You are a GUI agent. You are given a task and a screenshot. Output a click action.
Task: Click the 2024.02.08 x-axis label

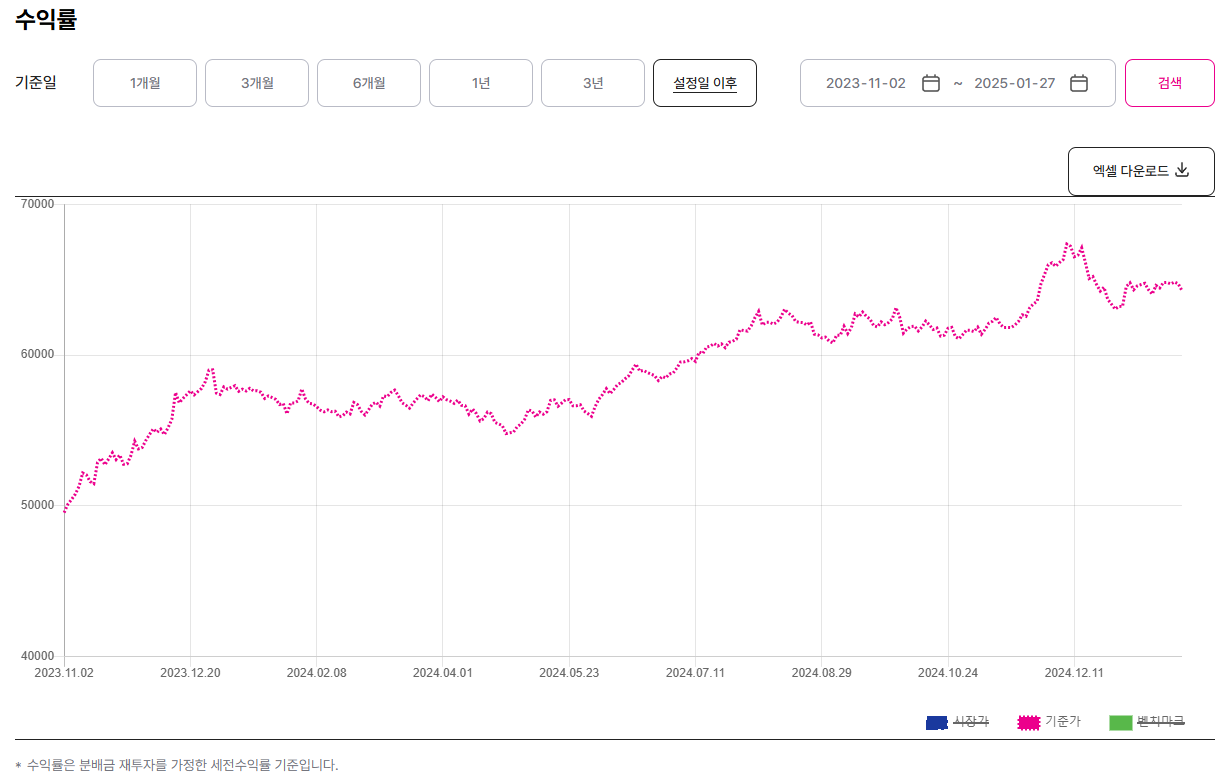(316, 673)
